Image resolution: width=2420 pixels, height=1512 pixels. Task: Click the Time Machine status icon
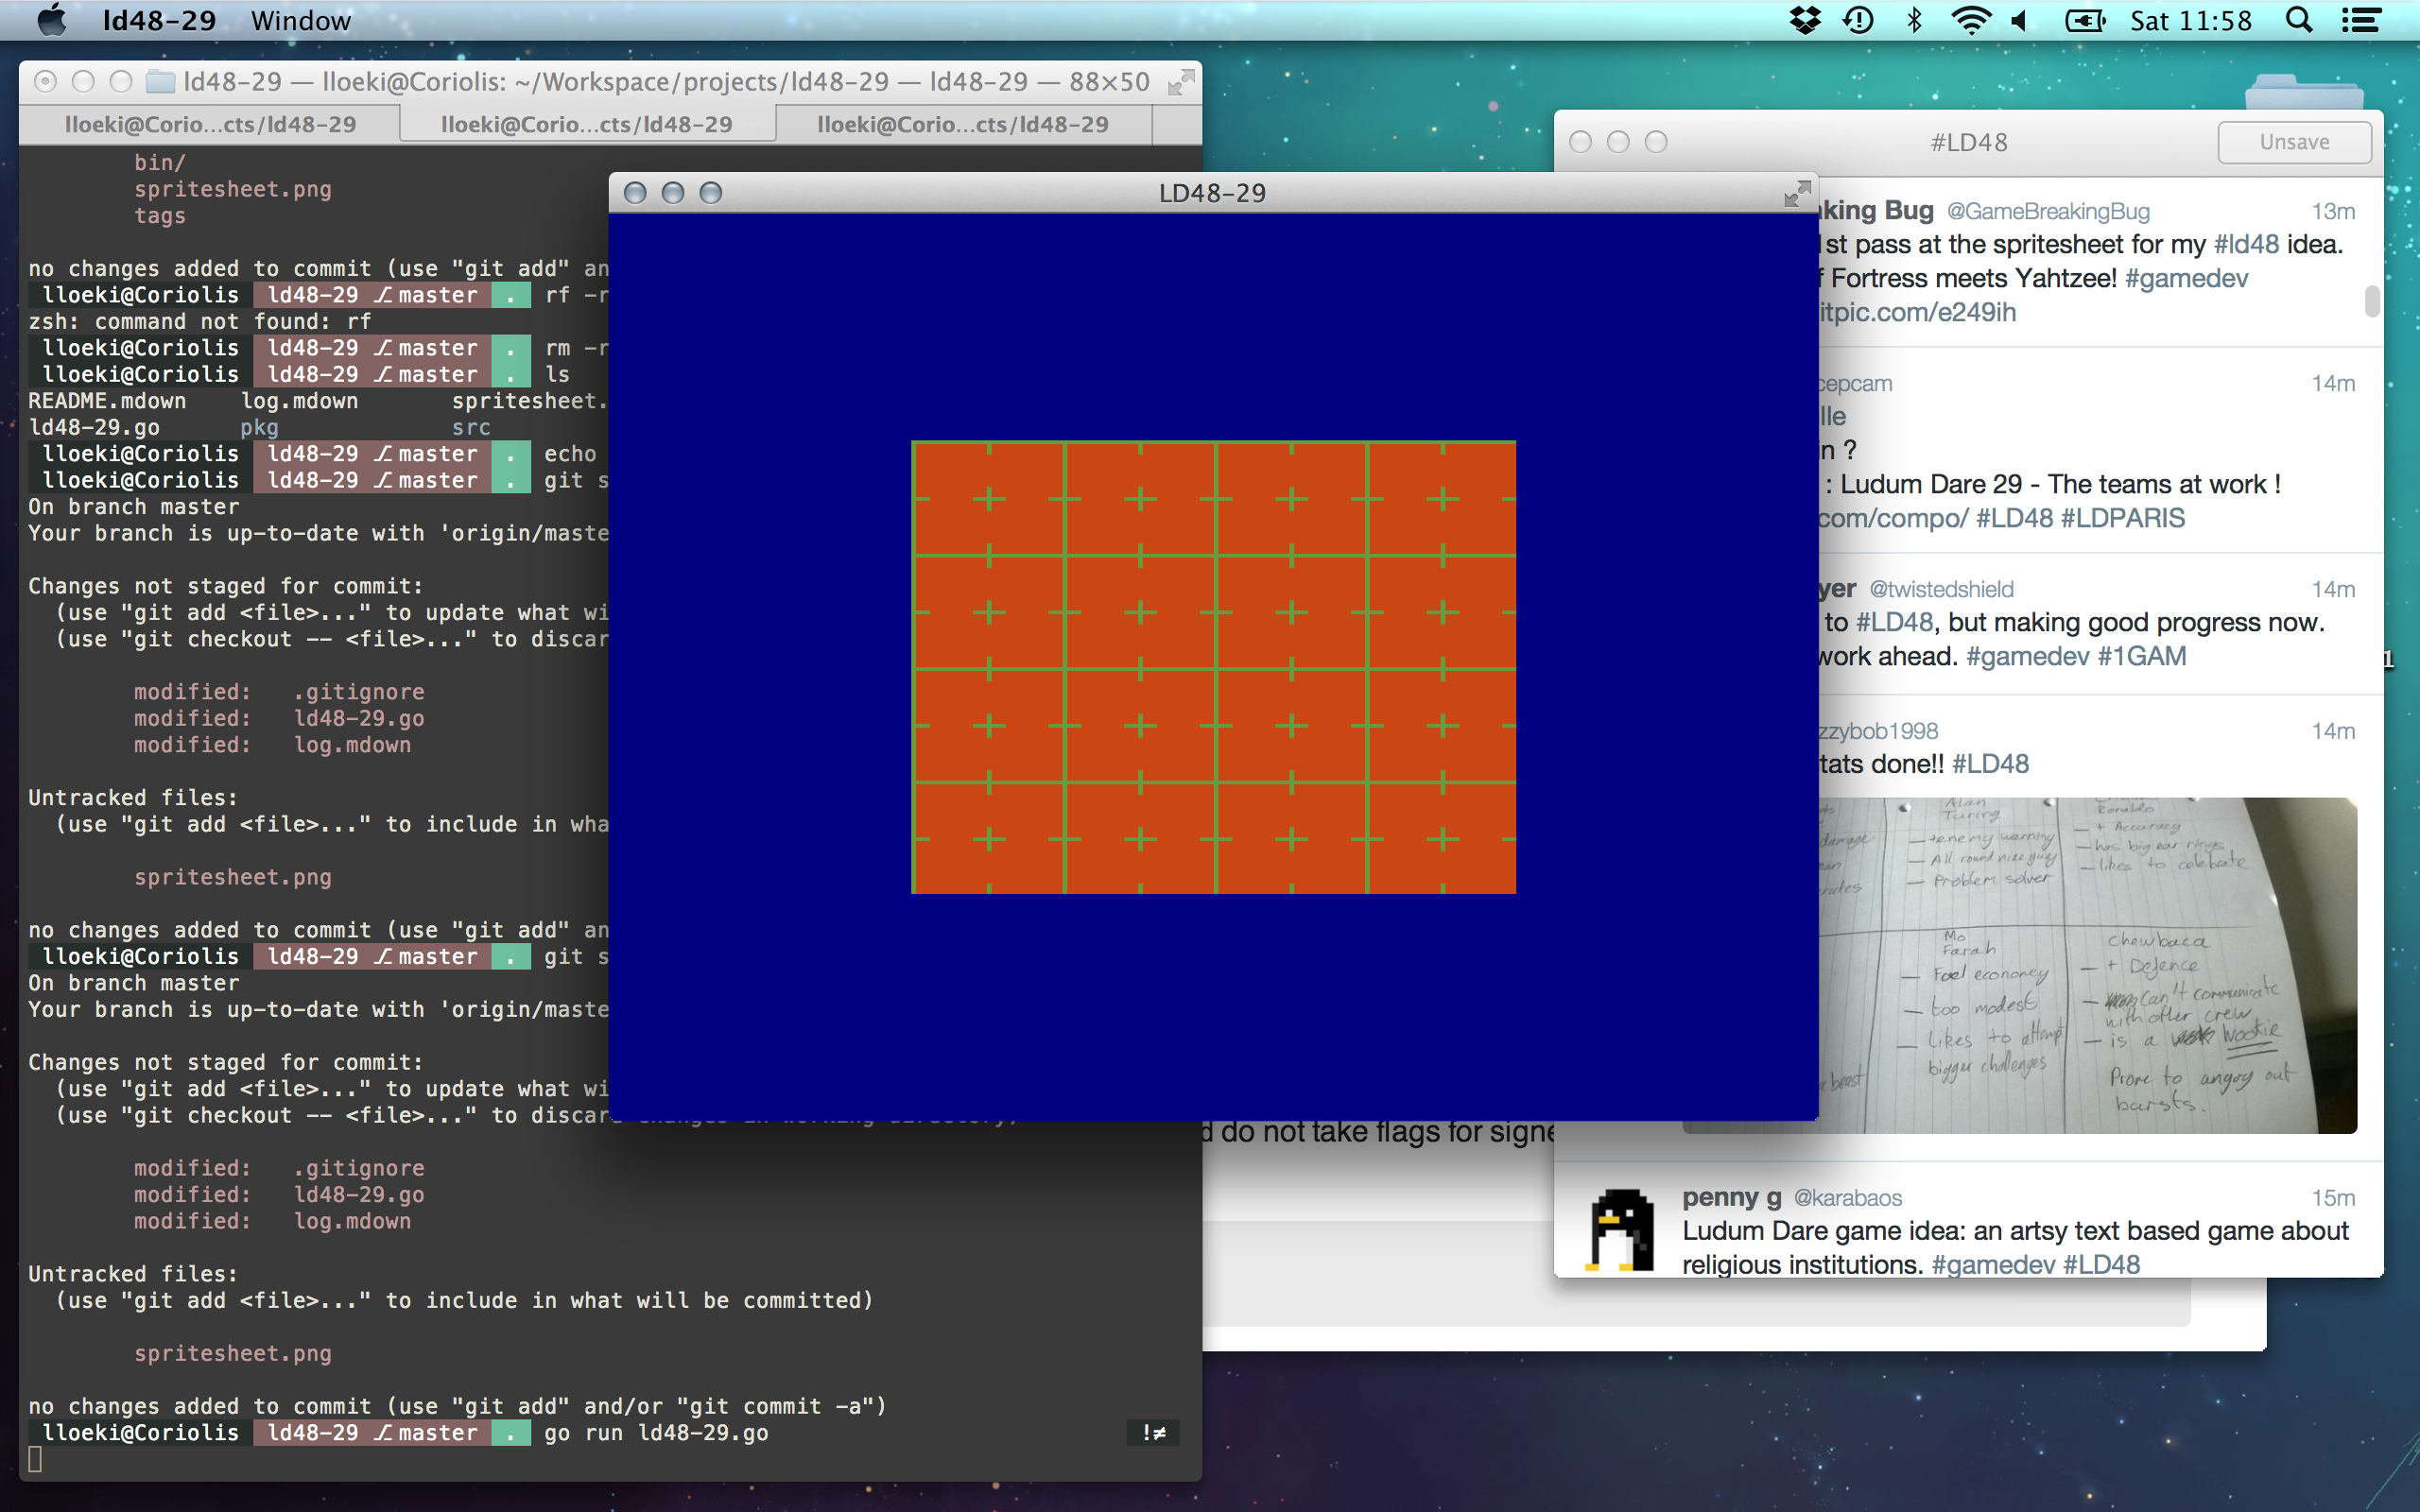[x=1858, y=21]
